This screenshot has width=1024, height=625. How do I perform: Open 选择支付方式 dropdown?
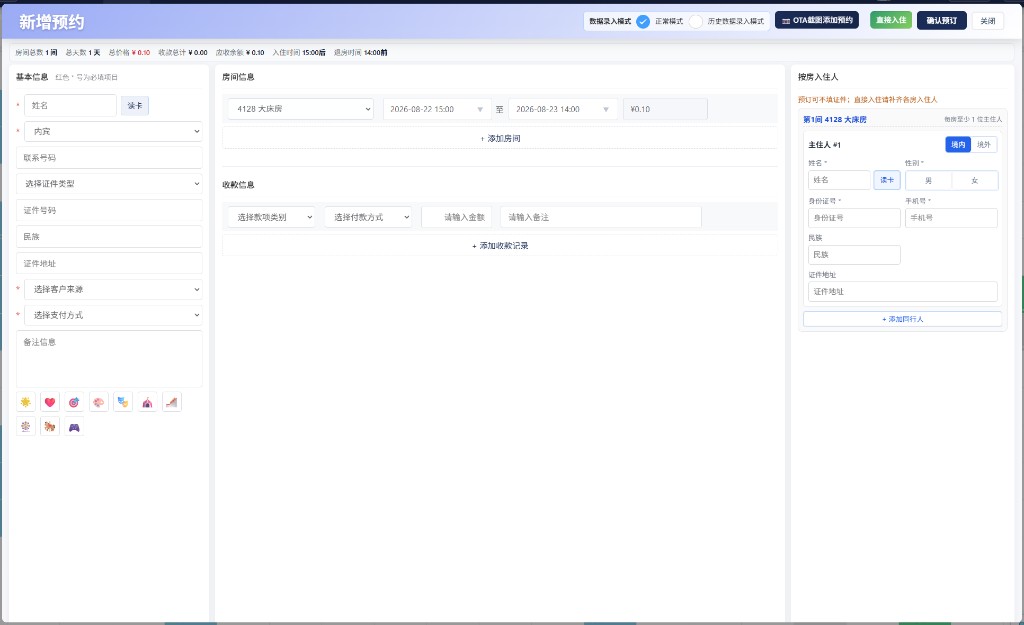(113, 315)
